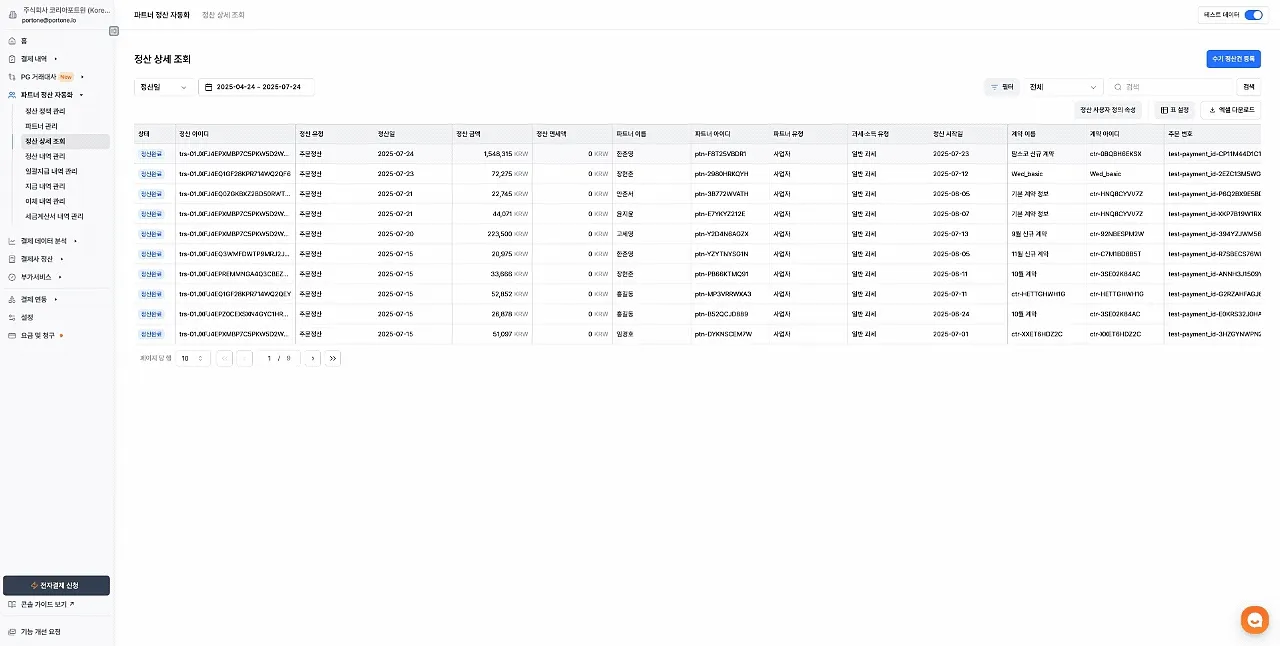Image resolution: width=1280 pixels, height=646 pixels.
Task: Change the rows per page selector
Action: tap(192, 358)
